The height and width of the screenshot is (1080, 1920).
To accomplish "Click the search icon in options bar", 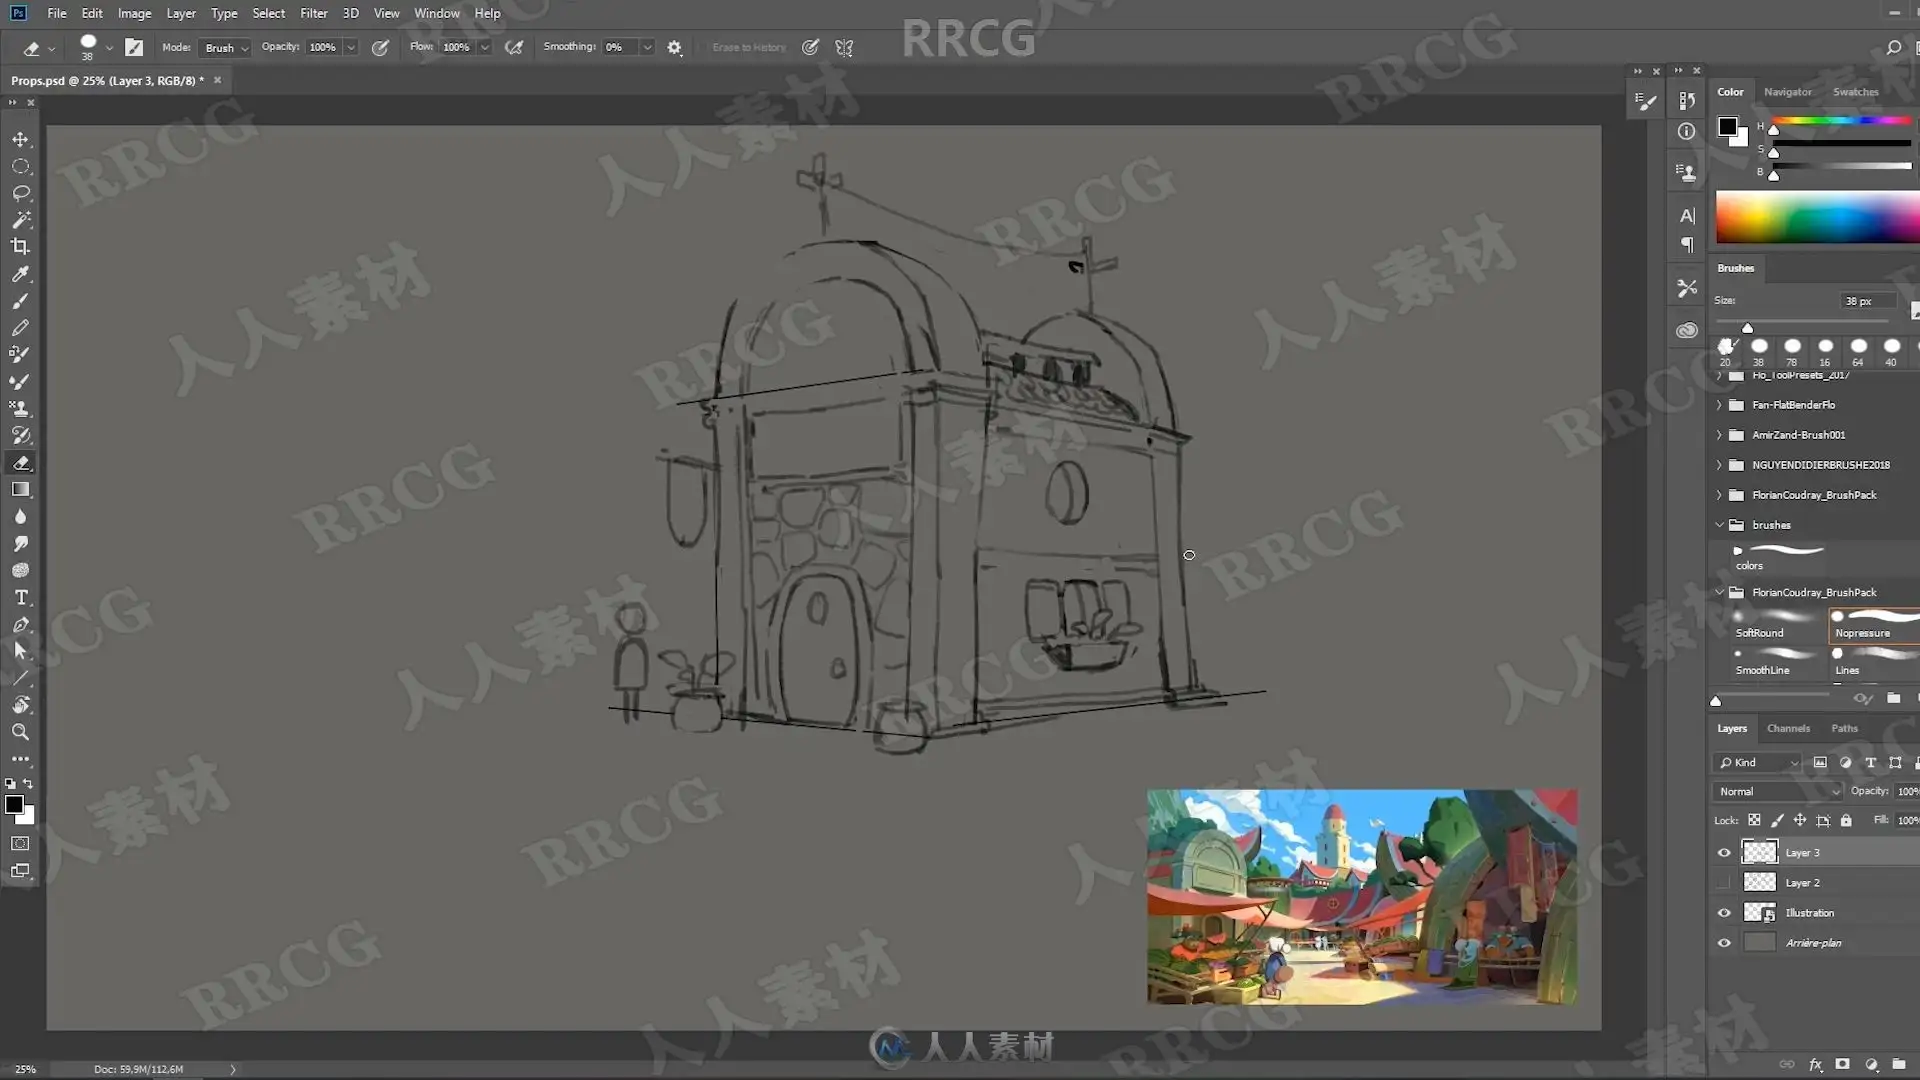I will pos(1893,47).
